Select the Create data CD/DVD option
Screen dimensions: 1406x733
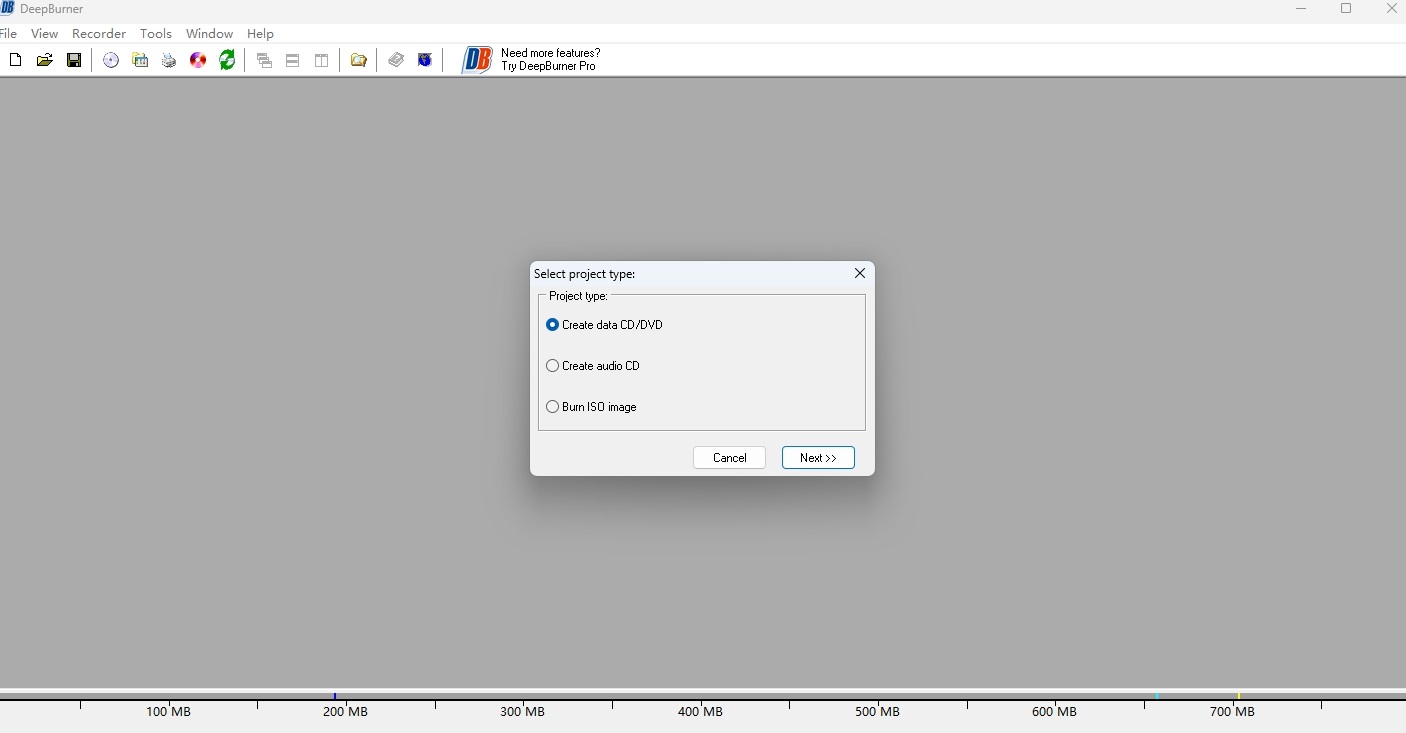[553, 325]
